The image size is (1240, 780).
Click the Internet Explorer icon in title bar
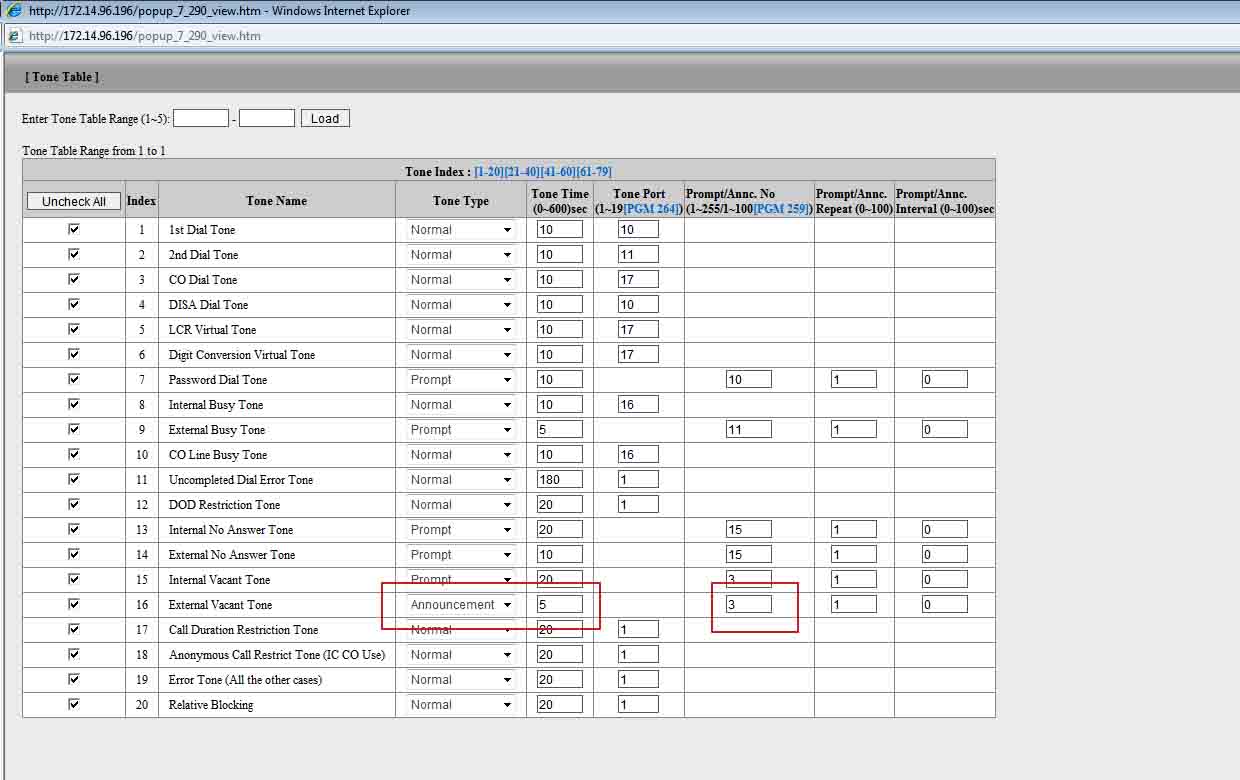[14, 11]
